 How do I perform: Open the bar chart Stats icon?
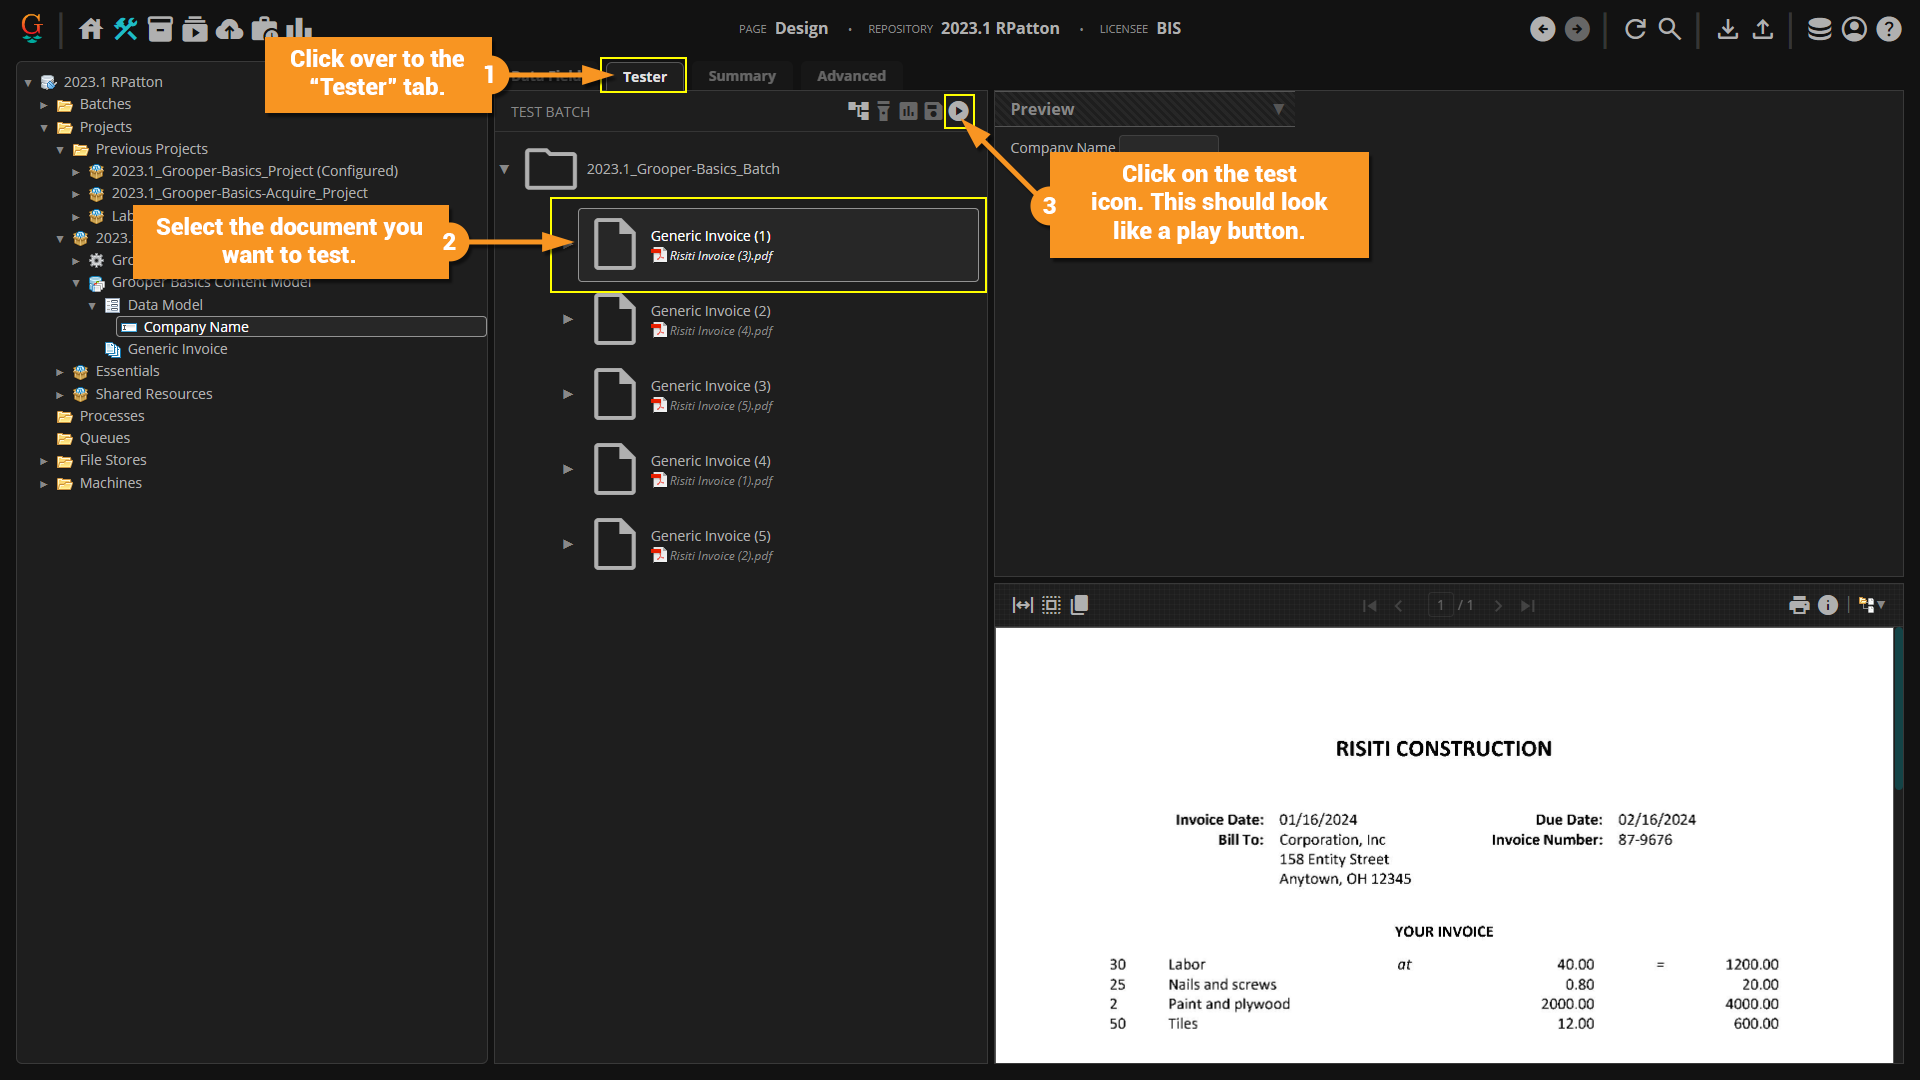pos(299,29)
